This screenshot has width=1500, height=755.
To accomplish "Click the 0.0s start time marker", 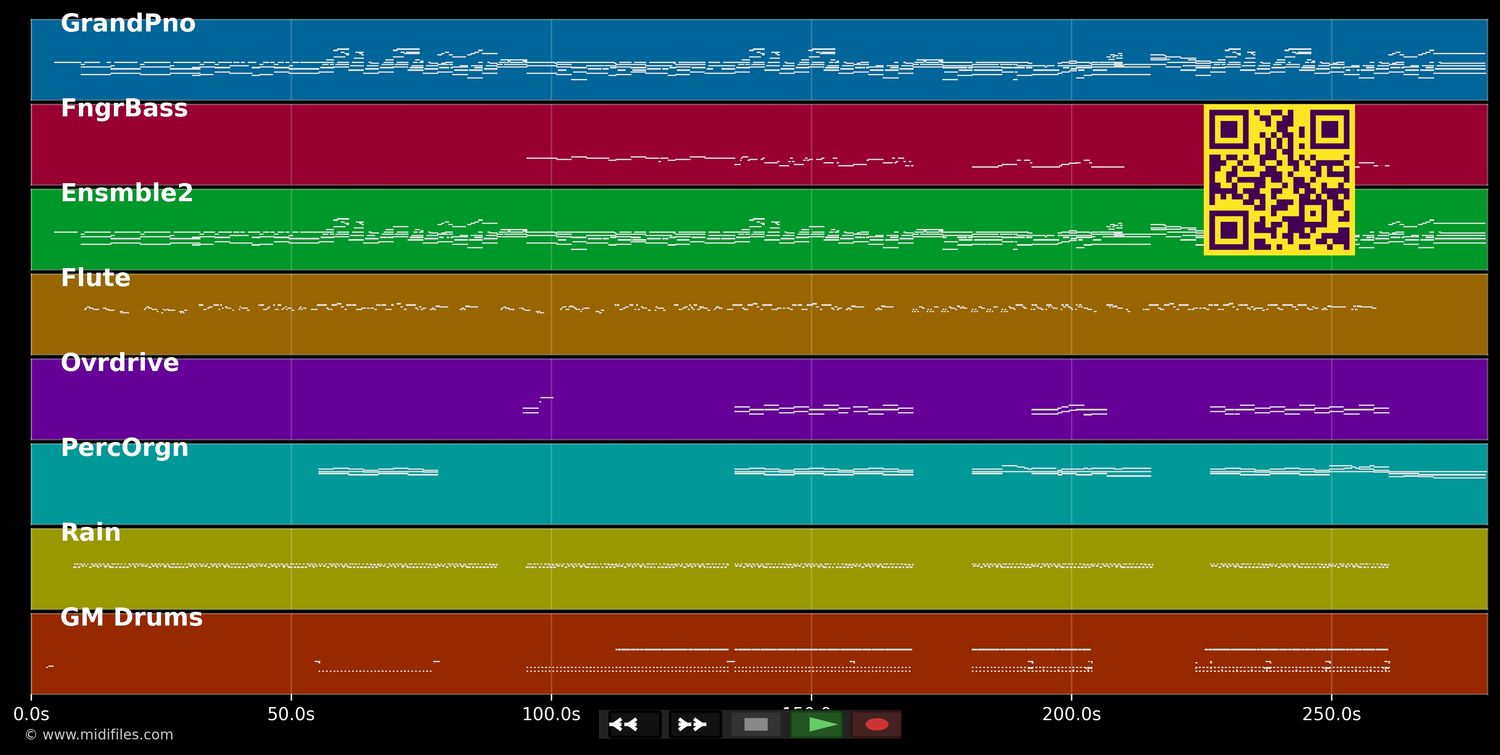I will point(31,714).
